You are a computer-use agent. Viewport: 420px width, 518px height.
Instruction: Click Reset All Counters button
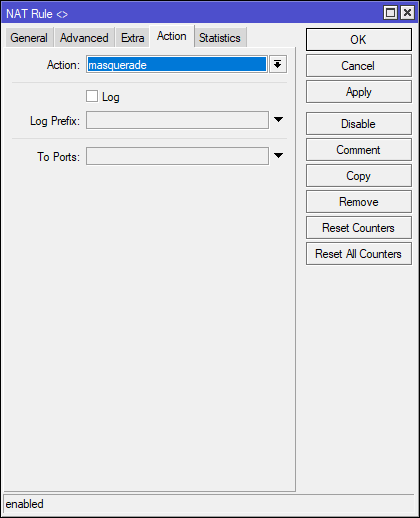click(359, 254)
